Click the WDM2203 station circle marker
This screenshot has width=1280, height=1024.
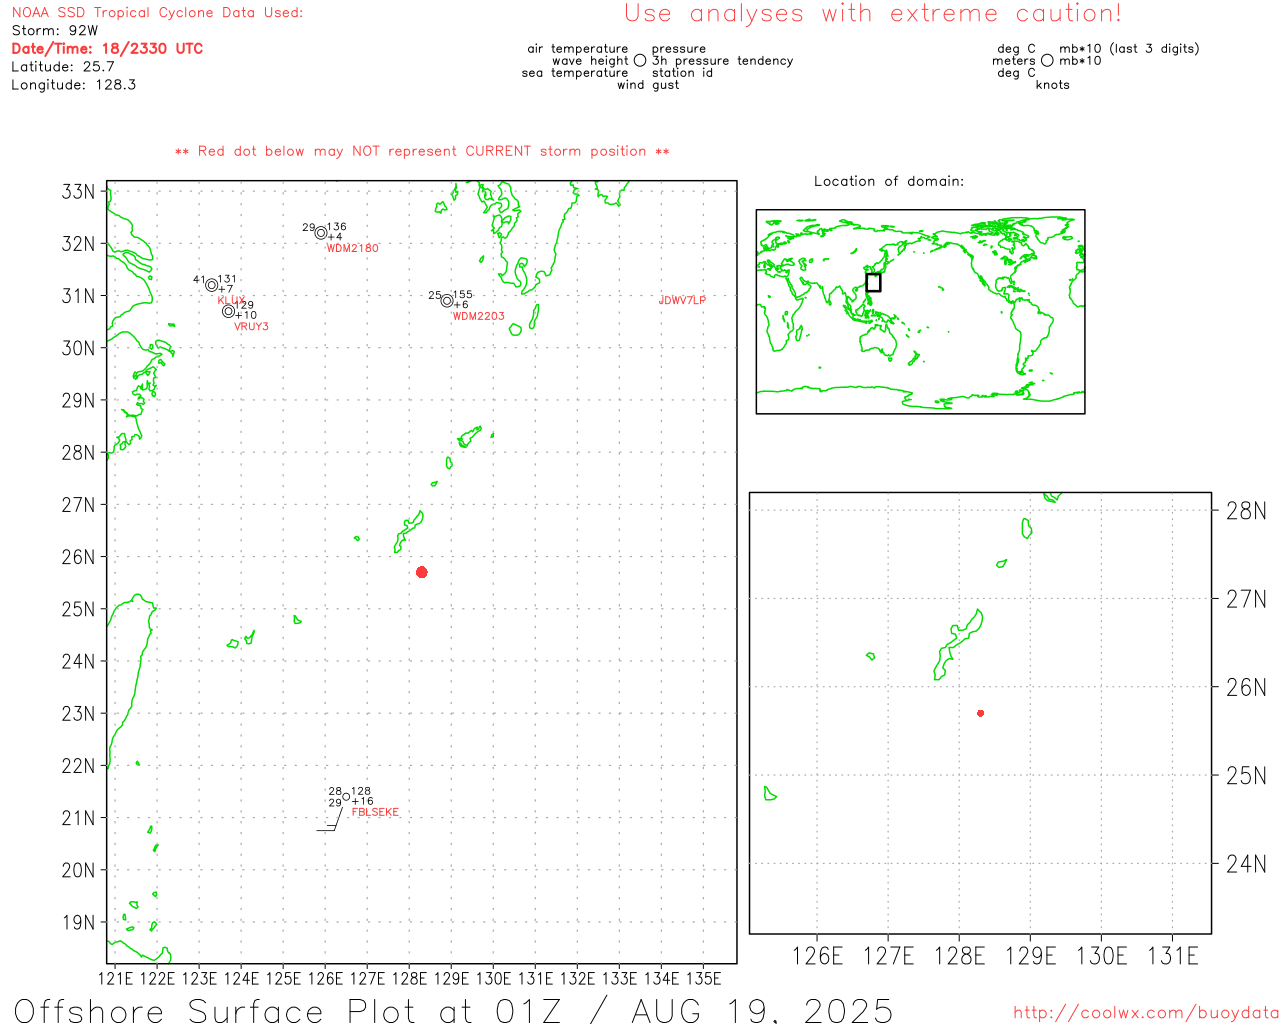point(447,301)
